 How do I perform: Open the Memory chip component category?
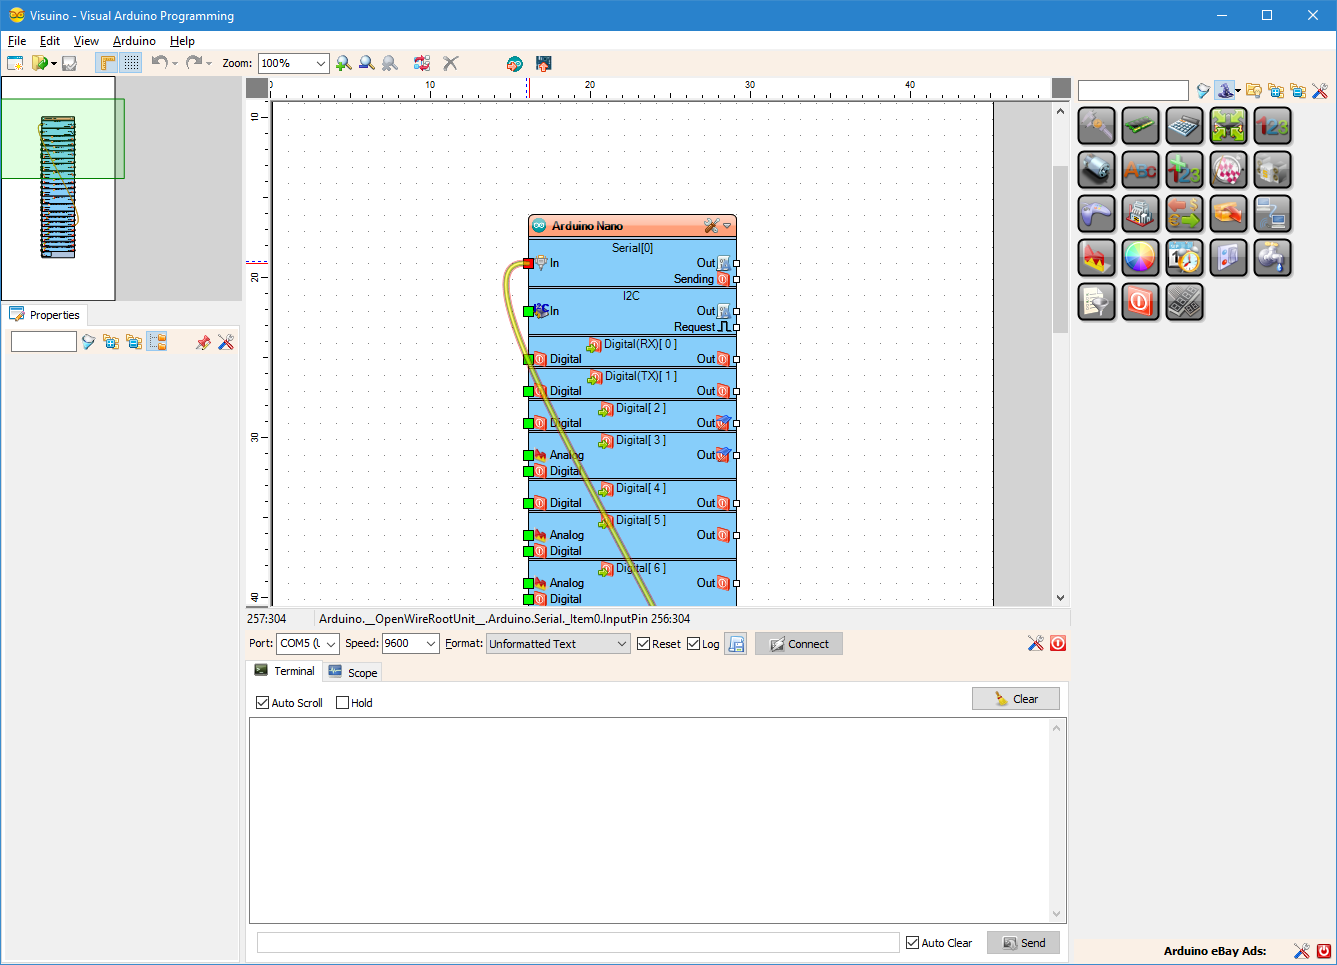point(1141,126)
